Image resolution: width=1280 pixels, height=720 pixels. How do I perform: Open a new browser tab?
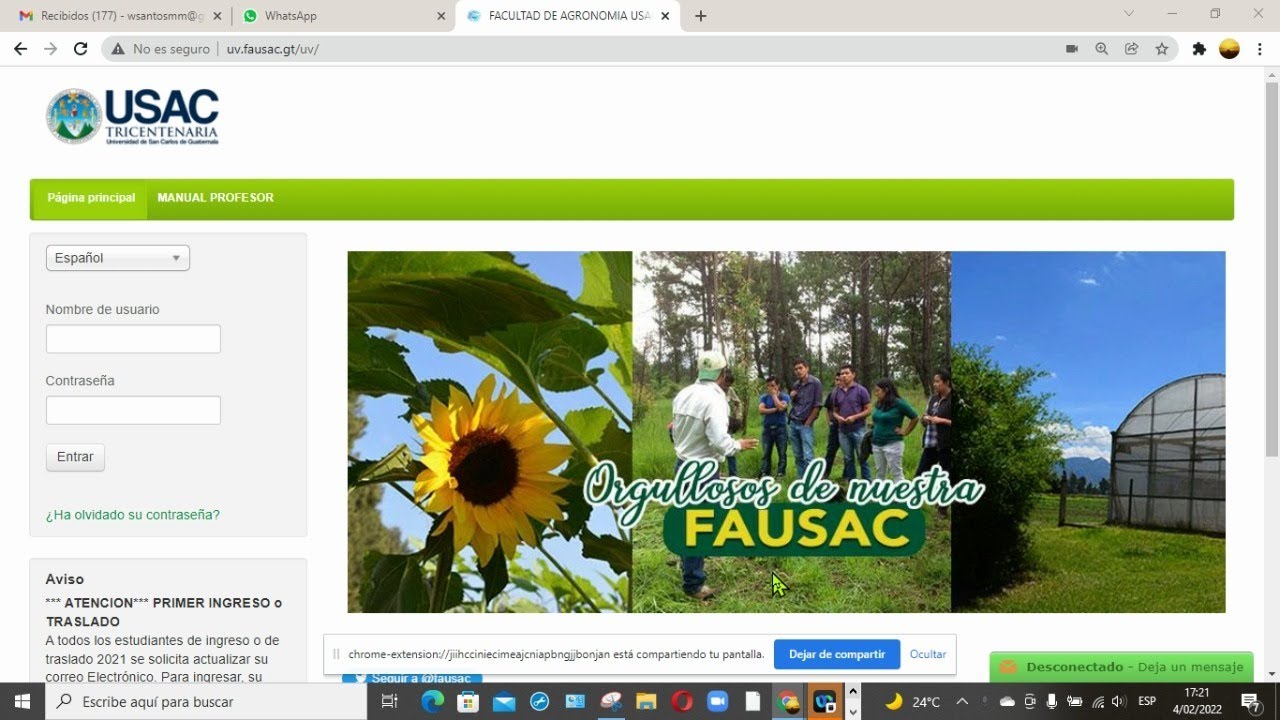tap(701, 16)
